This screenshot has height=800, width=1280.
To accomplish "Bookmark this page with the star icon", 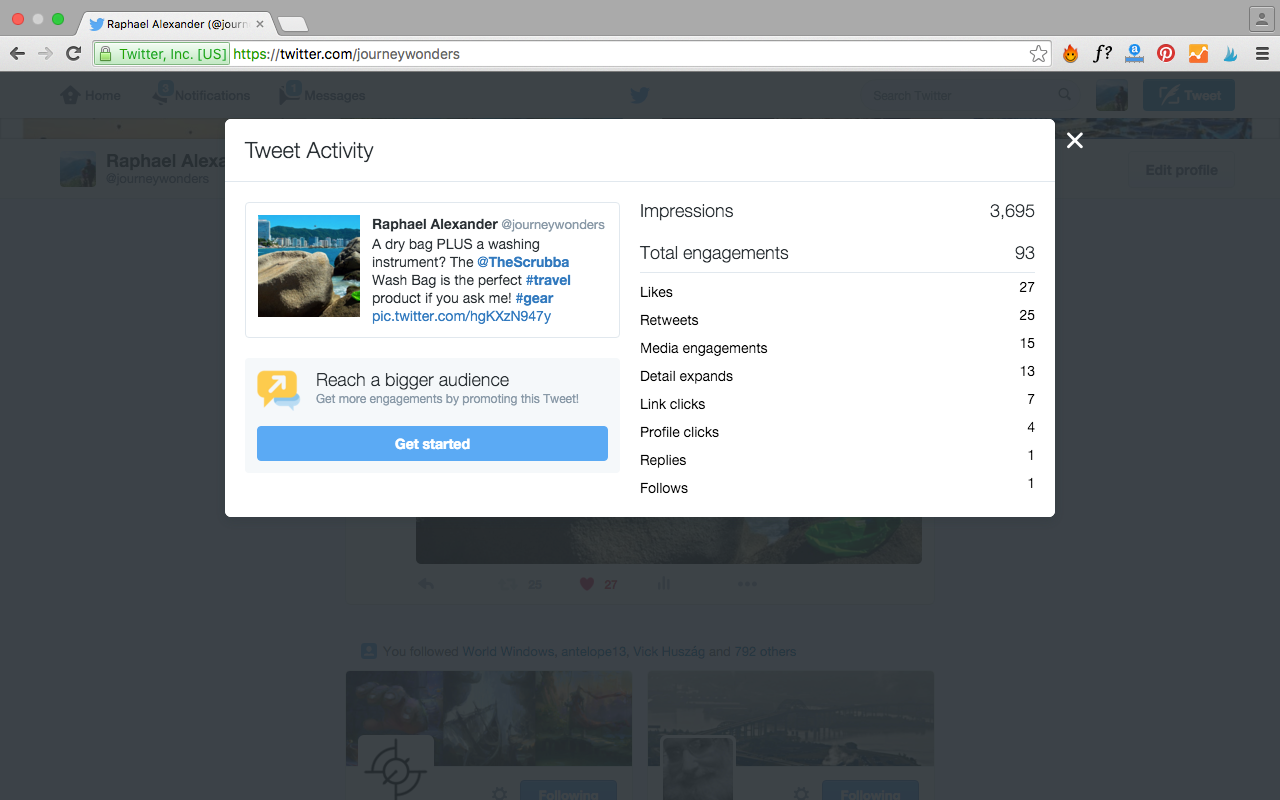I will (1038, 54).
